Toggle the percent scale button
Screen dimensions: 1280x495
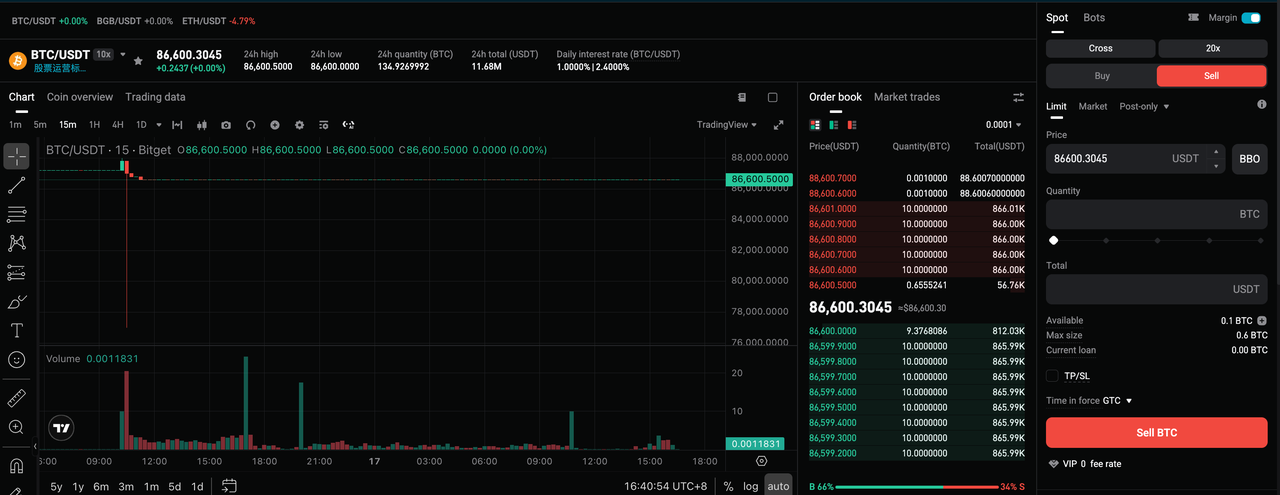[x=728, y=486]
